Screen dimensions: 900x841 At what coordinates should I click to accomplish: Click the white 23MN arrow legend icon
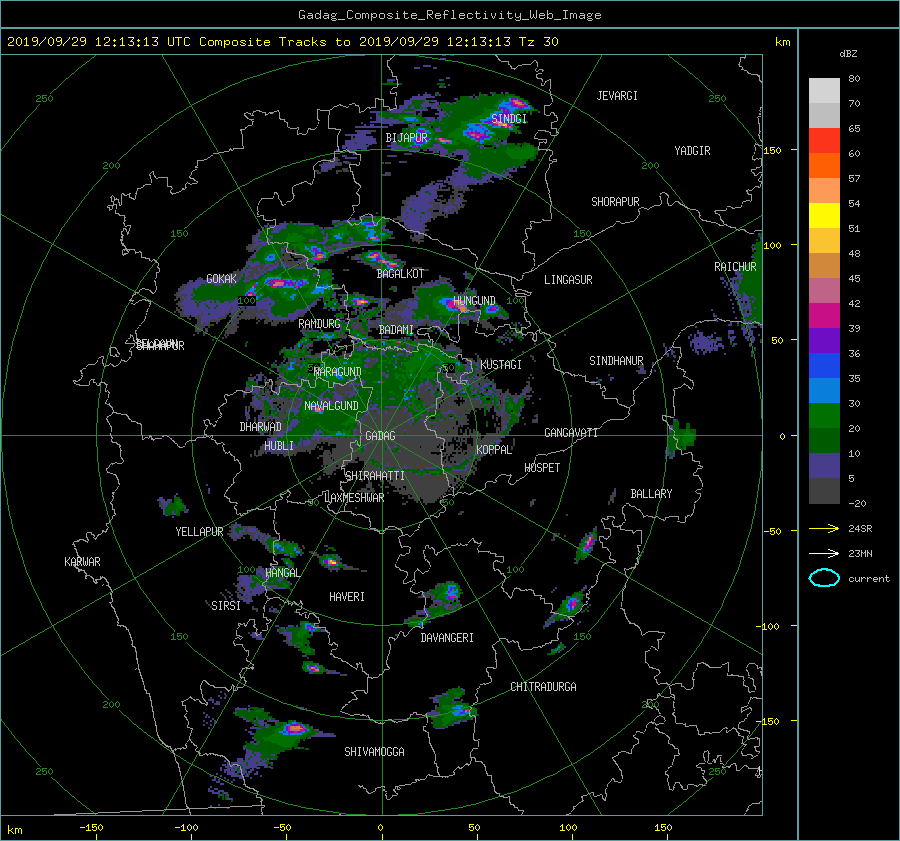point(824,554)
